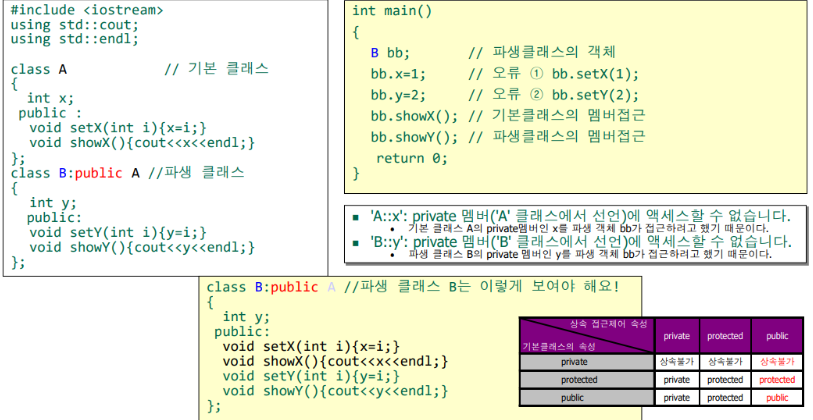813x420 pixels.
Task: Click the "파생 클래스 B의 private 멤버인 y" explanation
Action: pyautogui.click(x=591, y=254)
